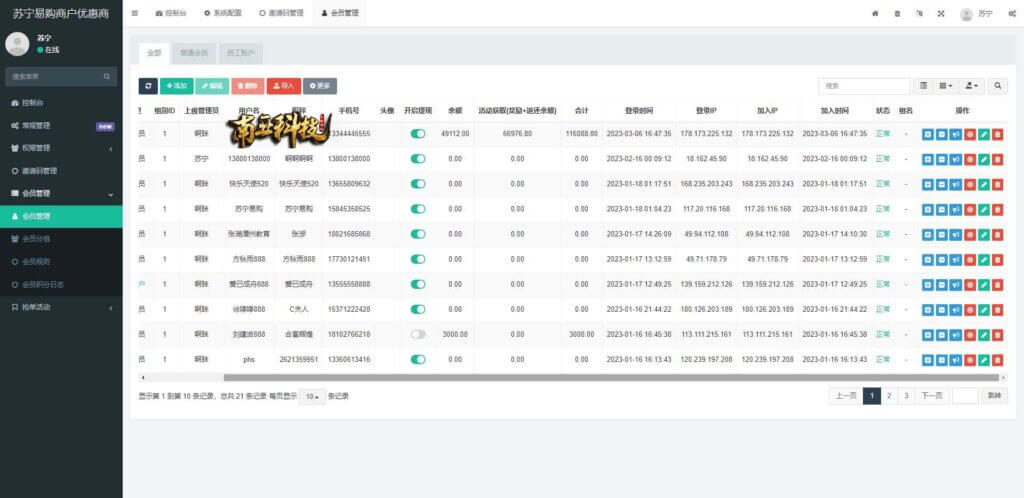Click green 添加 add button

click(176, 86)
